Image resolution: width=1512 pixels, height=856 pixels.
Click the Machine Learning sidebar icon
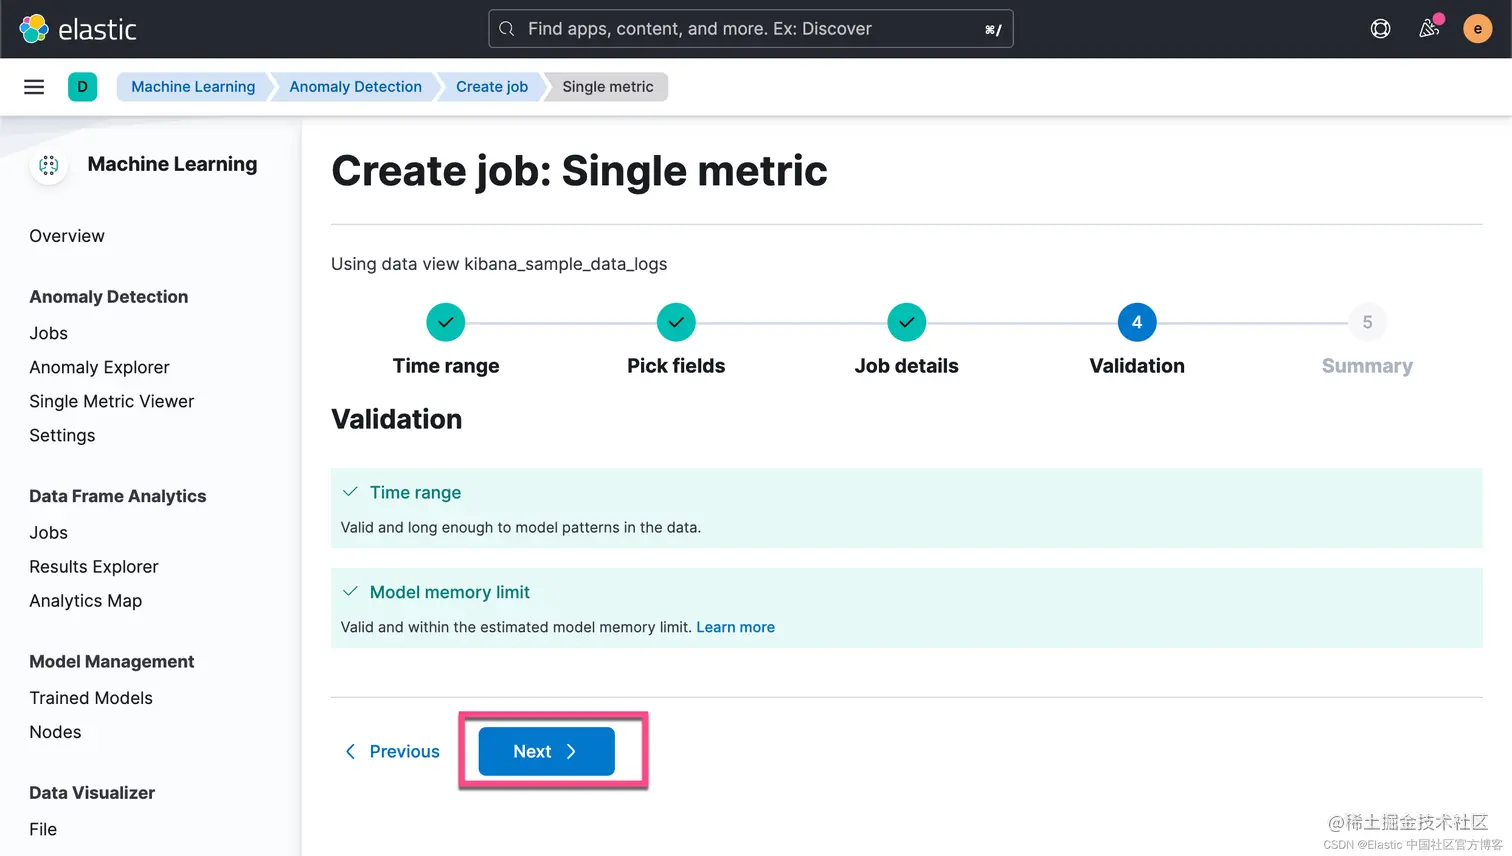point(49,165)
